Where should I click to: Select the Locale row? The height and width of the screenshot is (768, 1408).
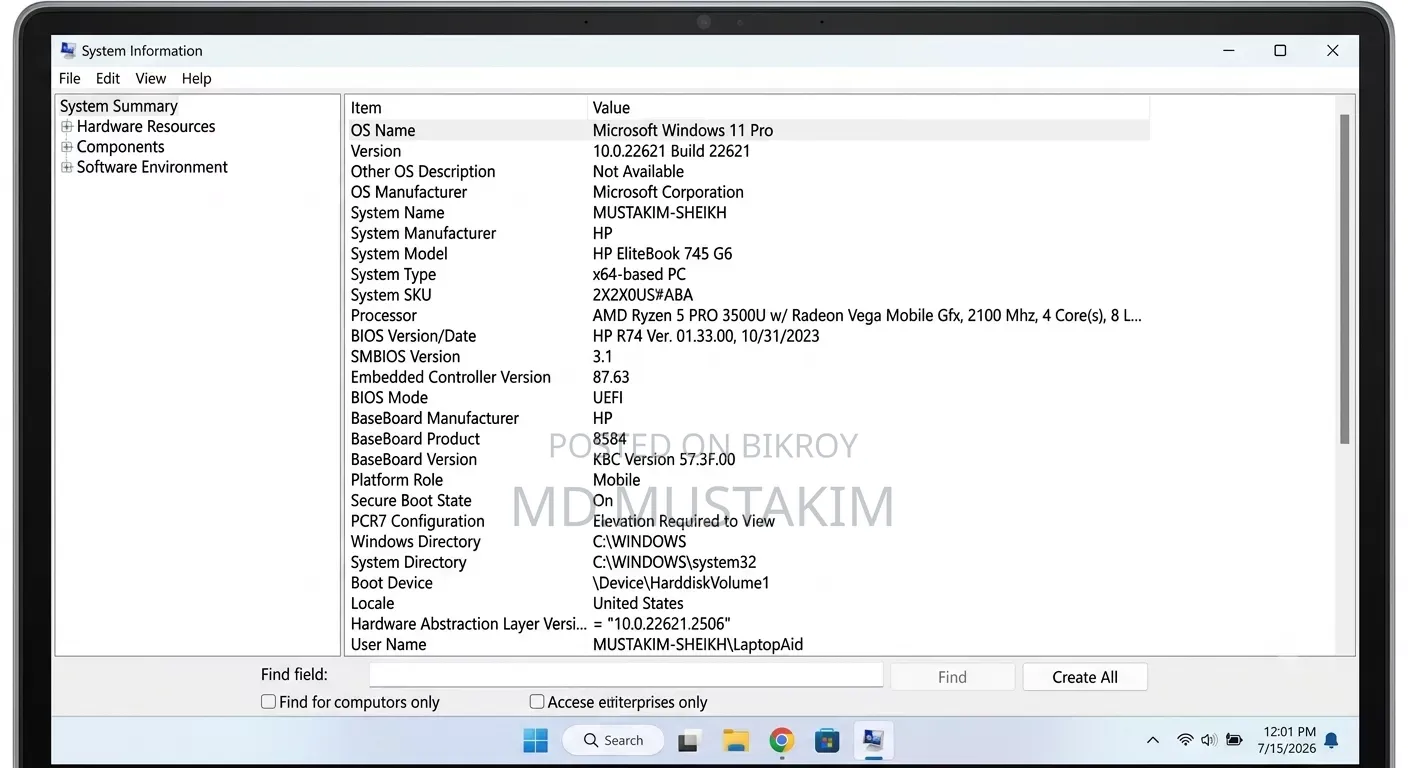click(x=747, y=604)
